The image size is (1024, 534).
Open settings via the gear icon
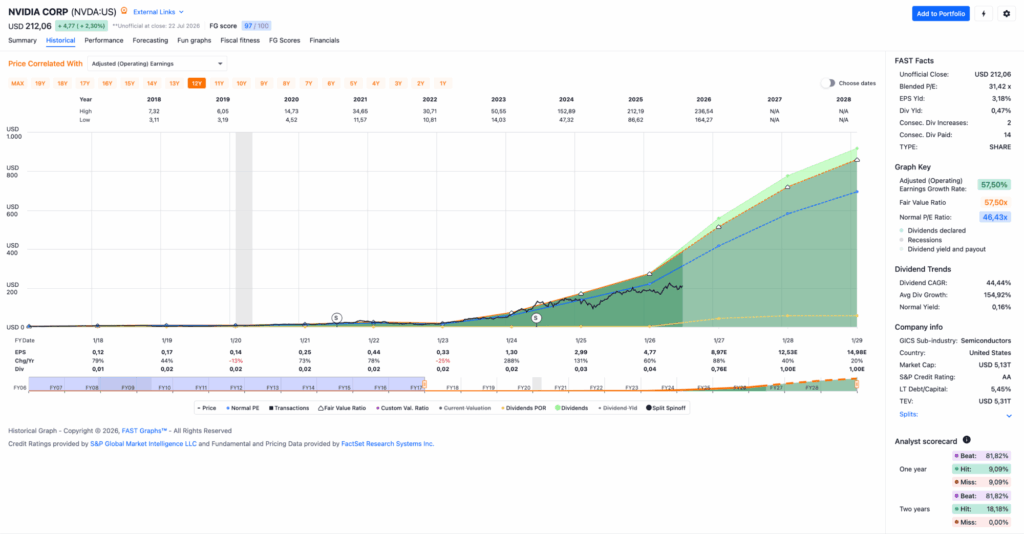[1006, 14]
